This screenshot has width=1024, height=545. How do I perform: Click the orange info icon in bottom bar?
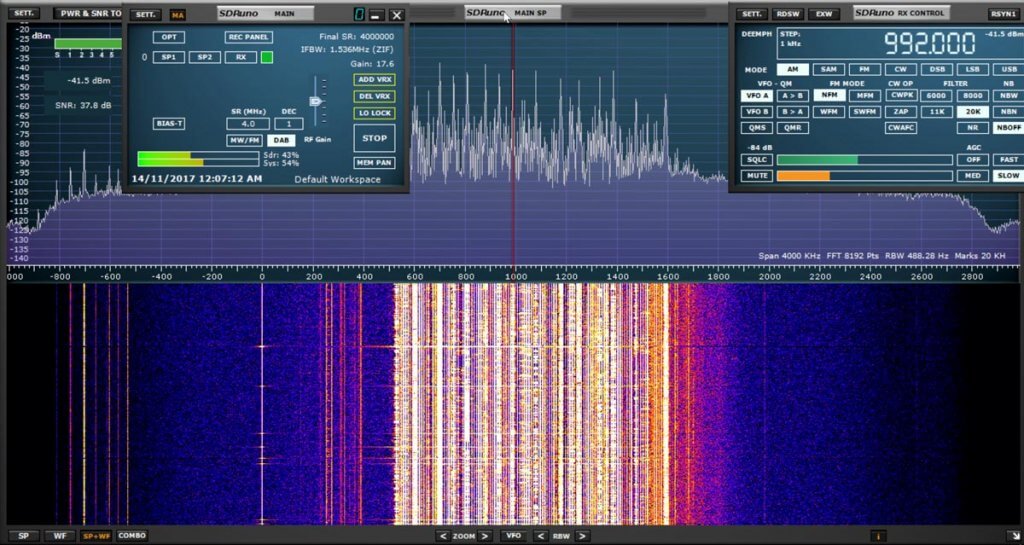[879, 536]
